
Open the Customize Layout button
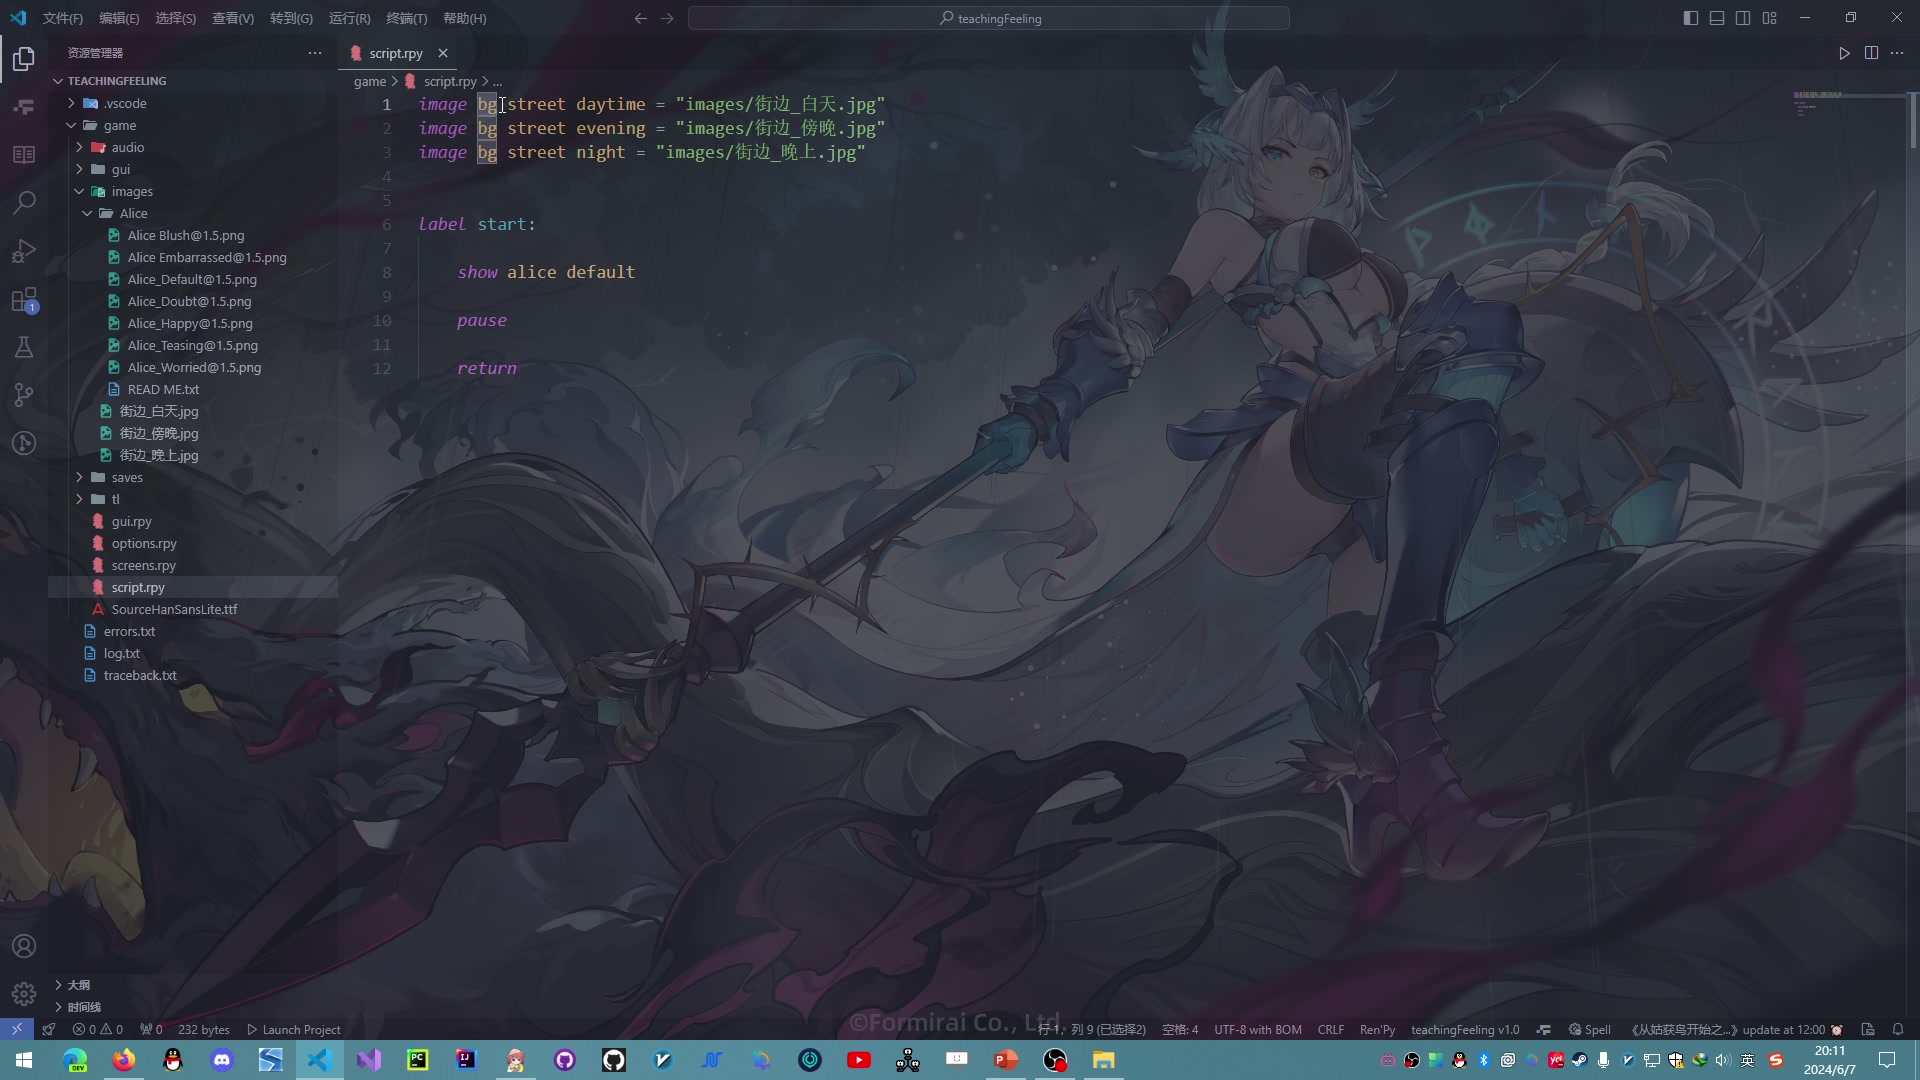(x=1770, y=18)
